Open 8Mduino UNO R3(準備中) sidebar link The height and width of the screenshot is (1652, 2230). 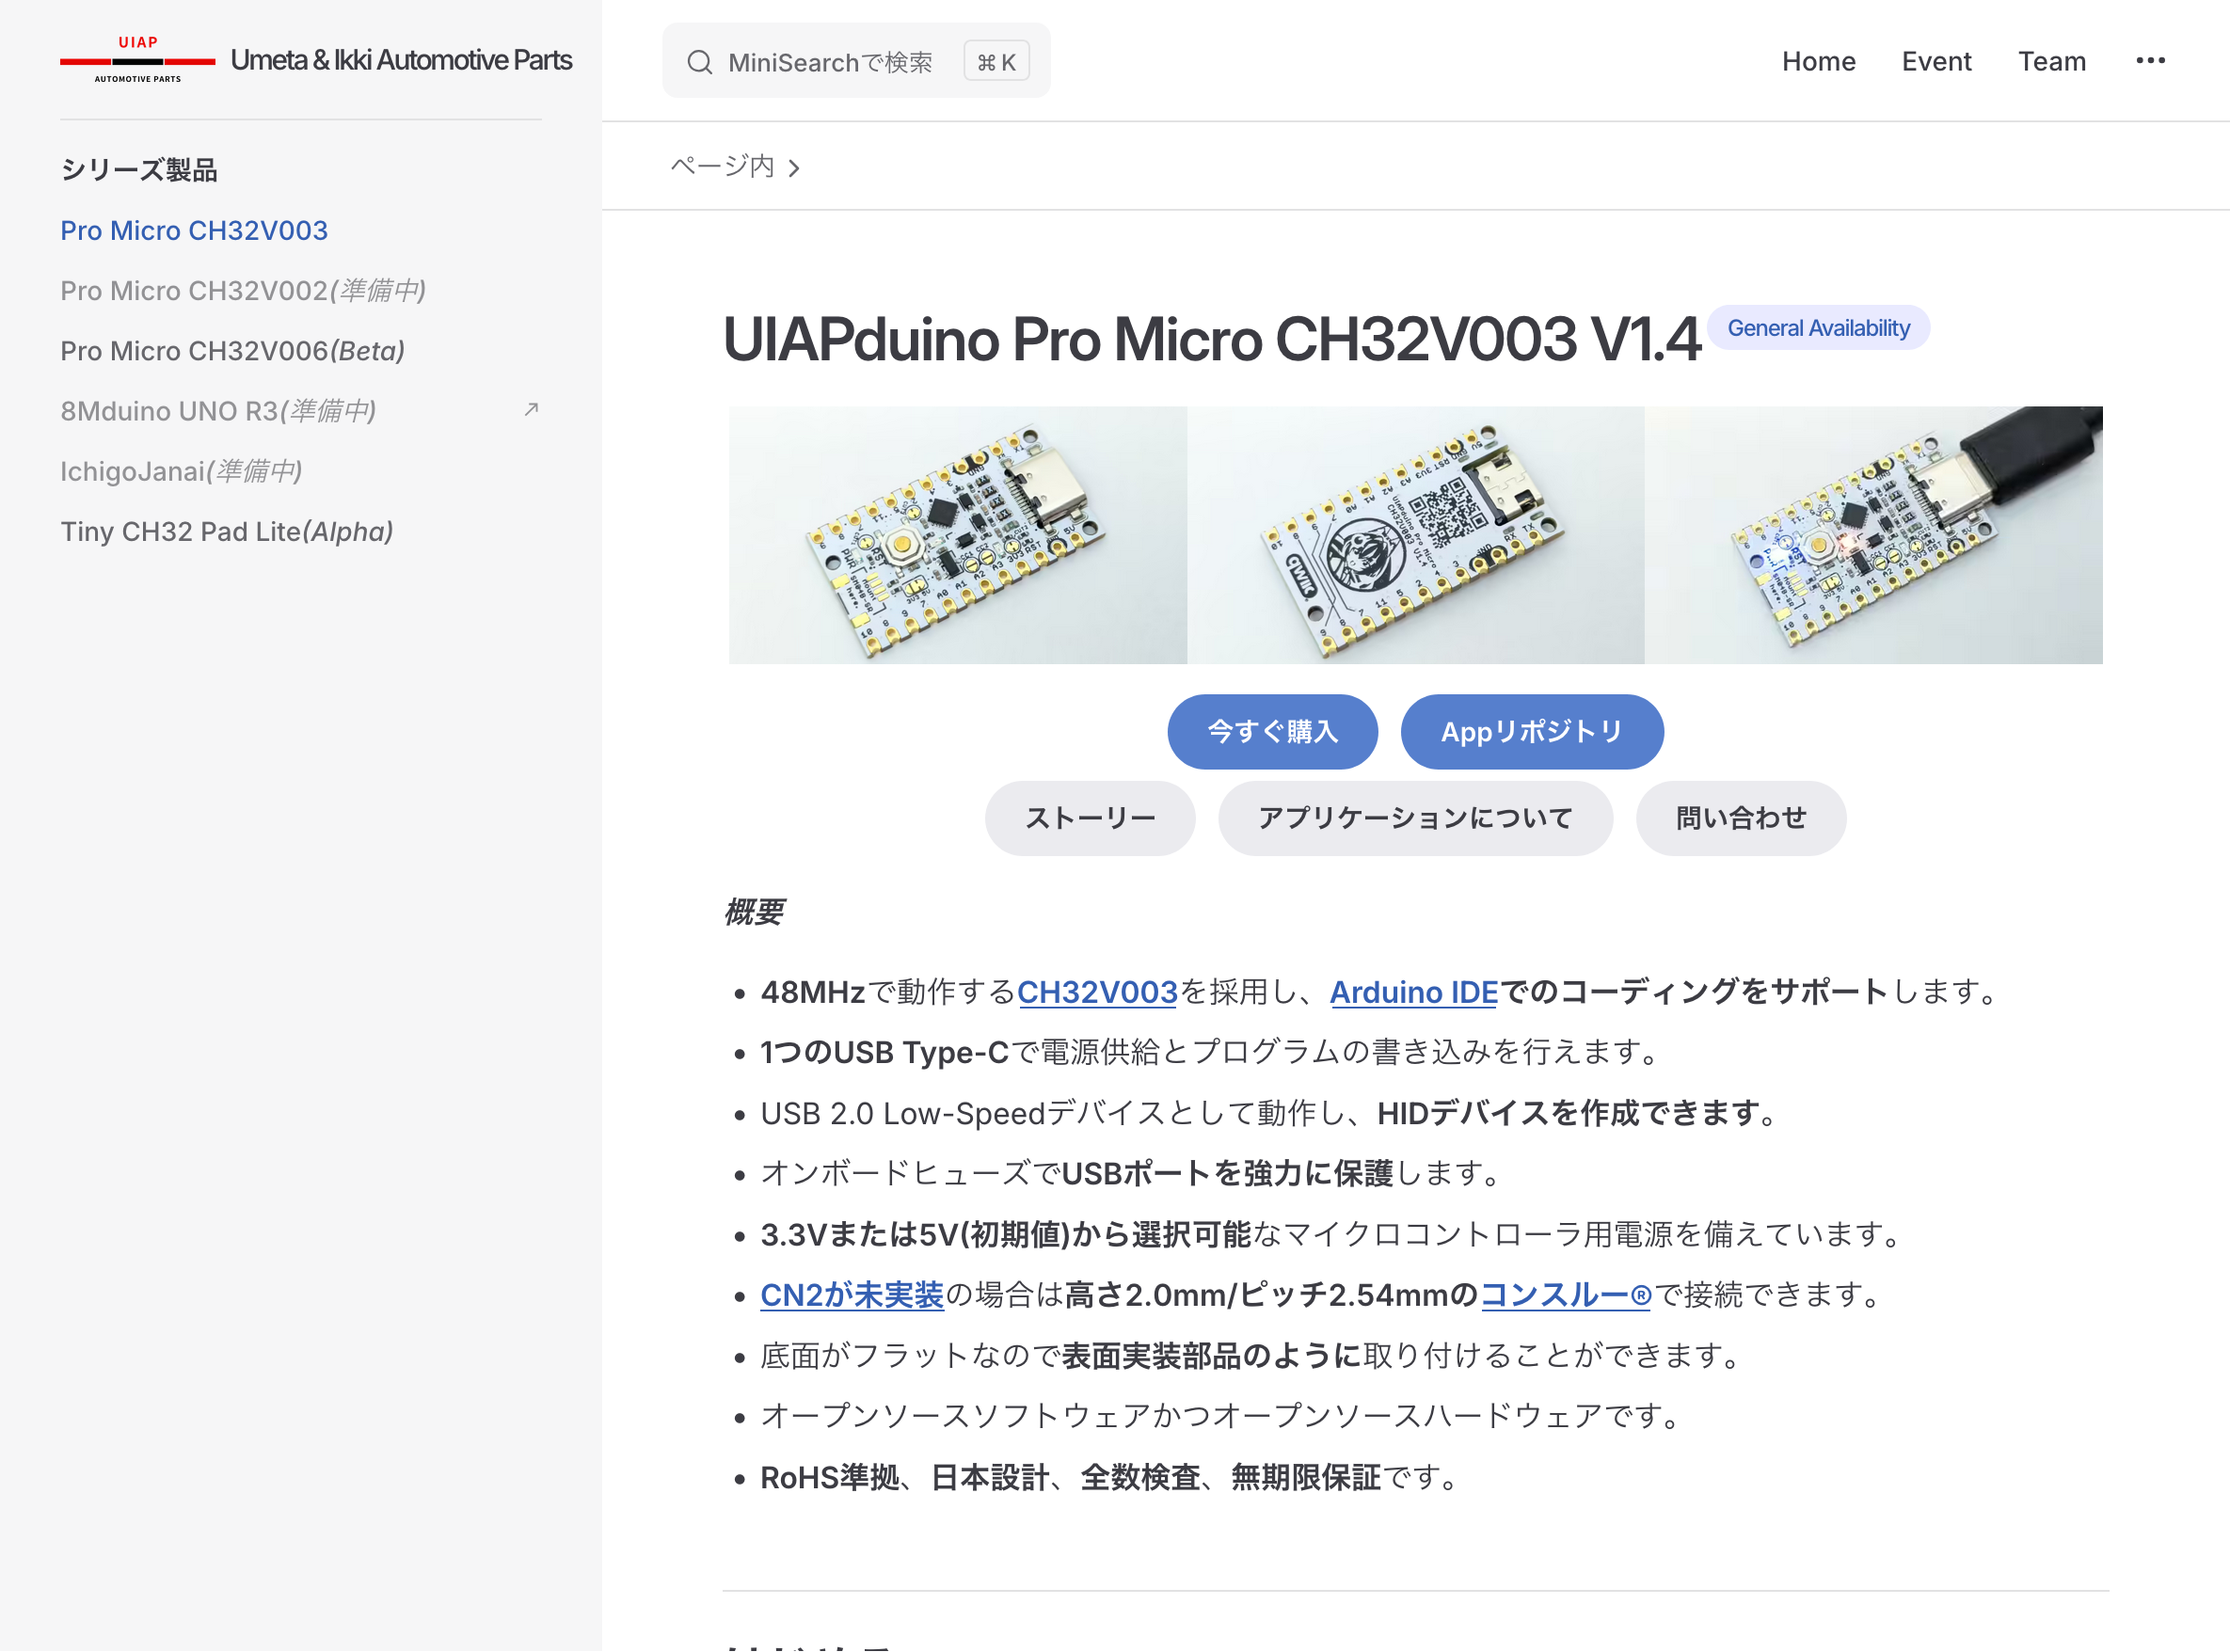point(218,410)
